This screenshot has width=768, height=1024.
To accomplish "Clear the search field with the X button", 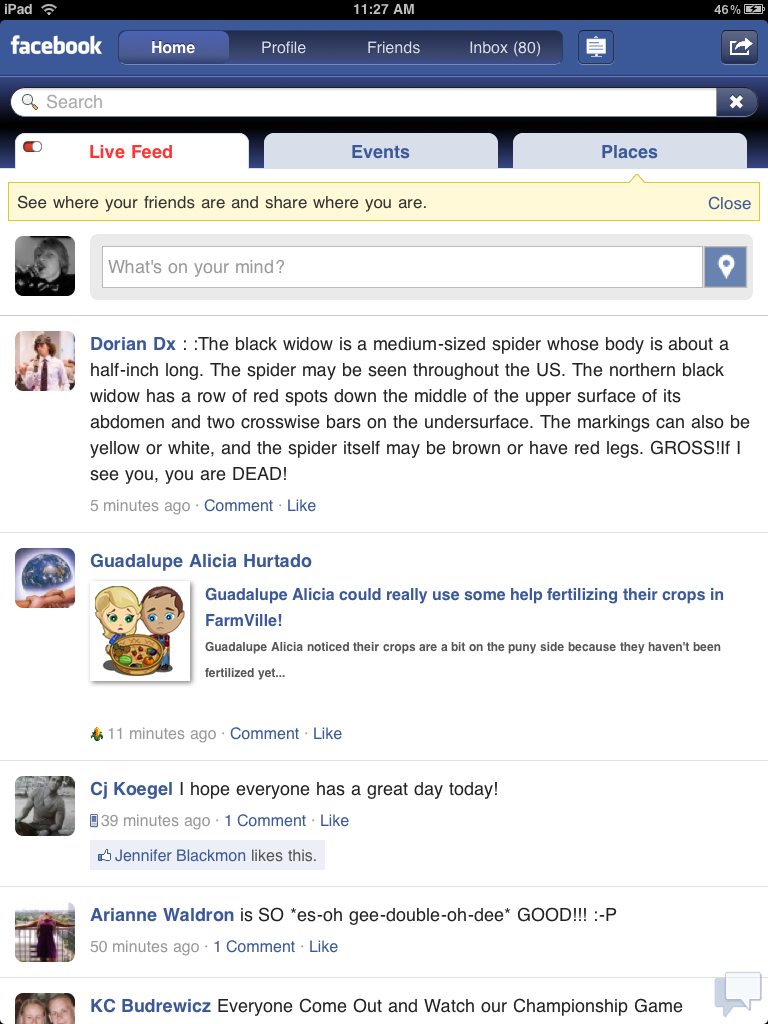I will 736,102.
